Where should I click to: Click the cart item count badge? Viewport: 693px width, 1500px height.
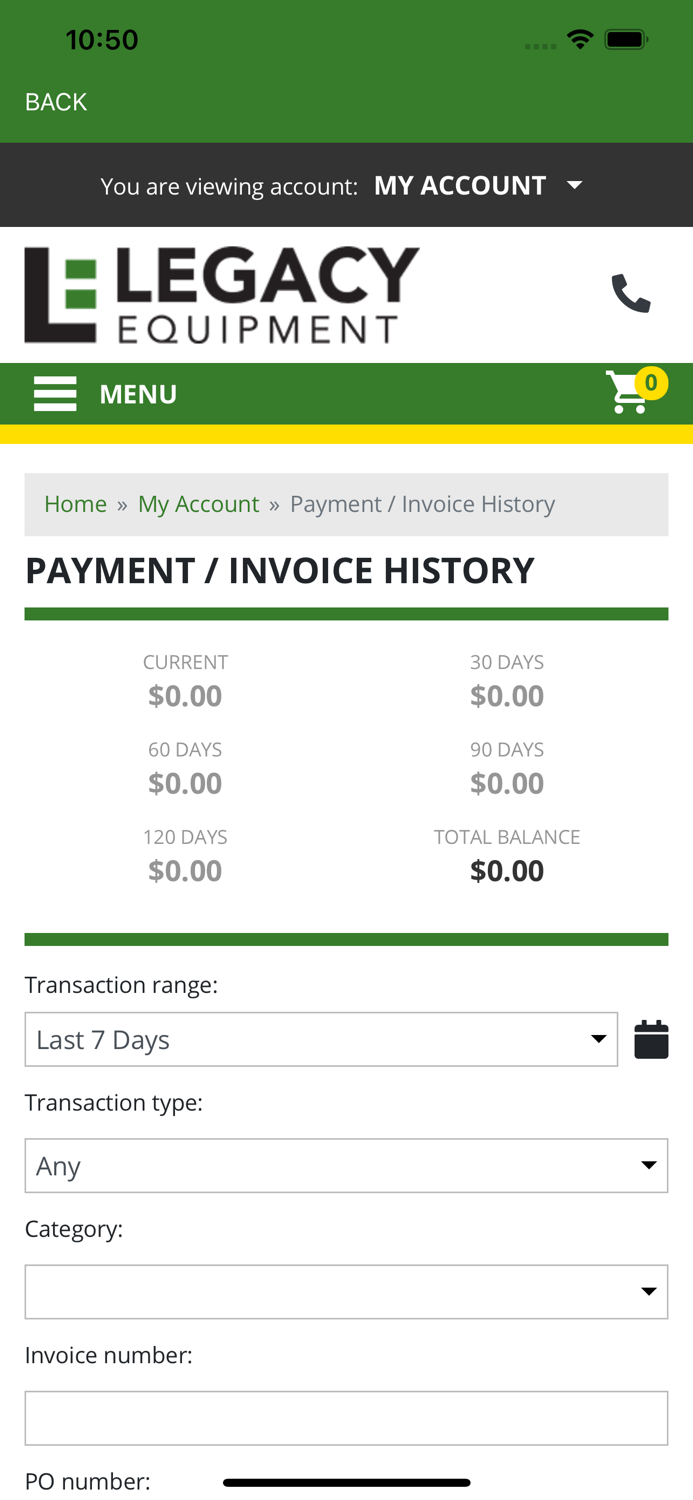coord(652,381)
